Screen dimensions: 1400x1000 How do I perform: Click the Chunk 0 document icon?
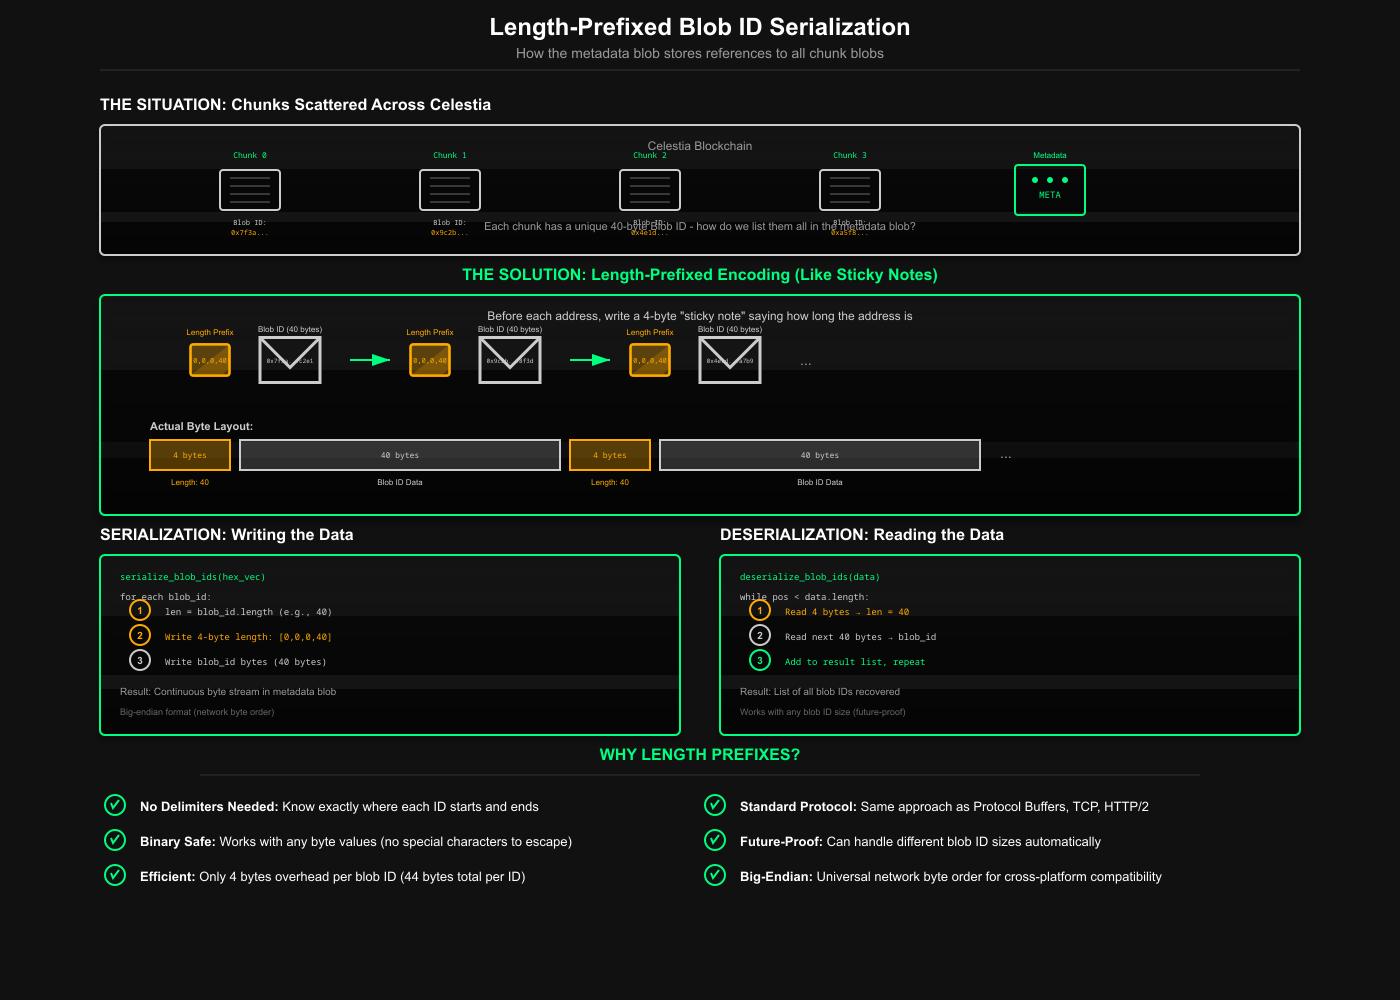point(250,190)
